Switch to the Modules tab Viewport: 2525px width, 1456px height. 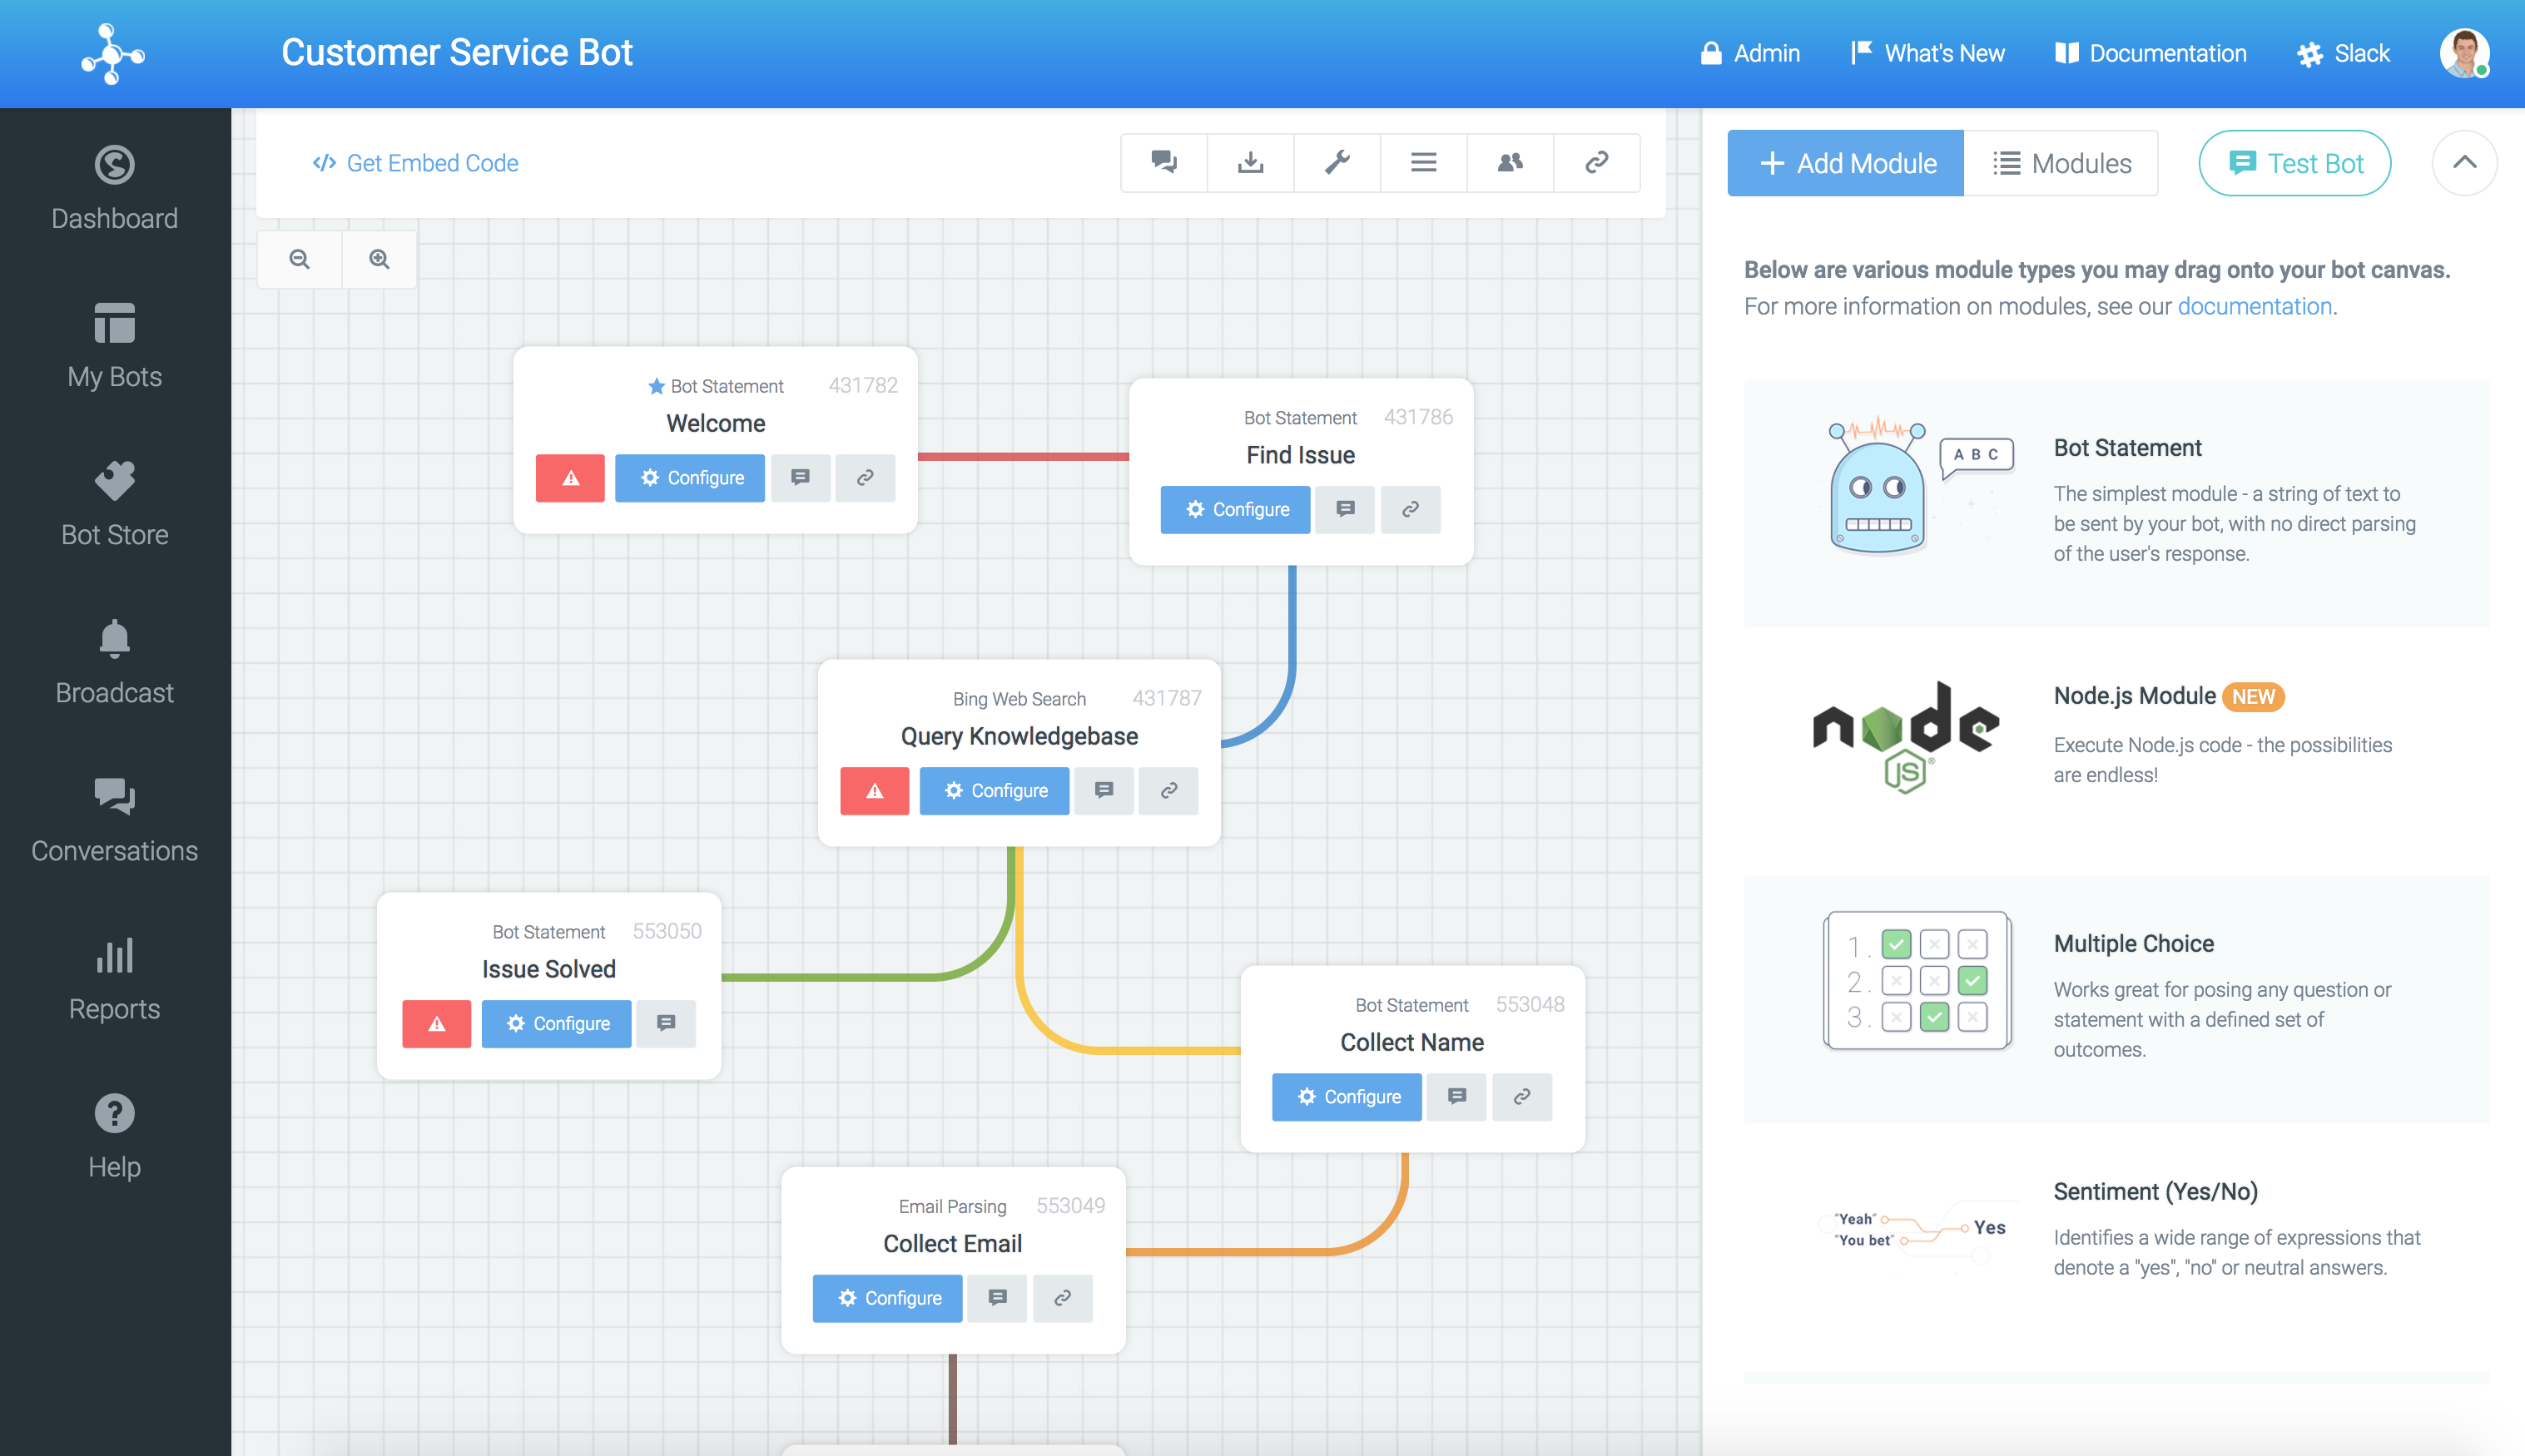(2061, 163)
